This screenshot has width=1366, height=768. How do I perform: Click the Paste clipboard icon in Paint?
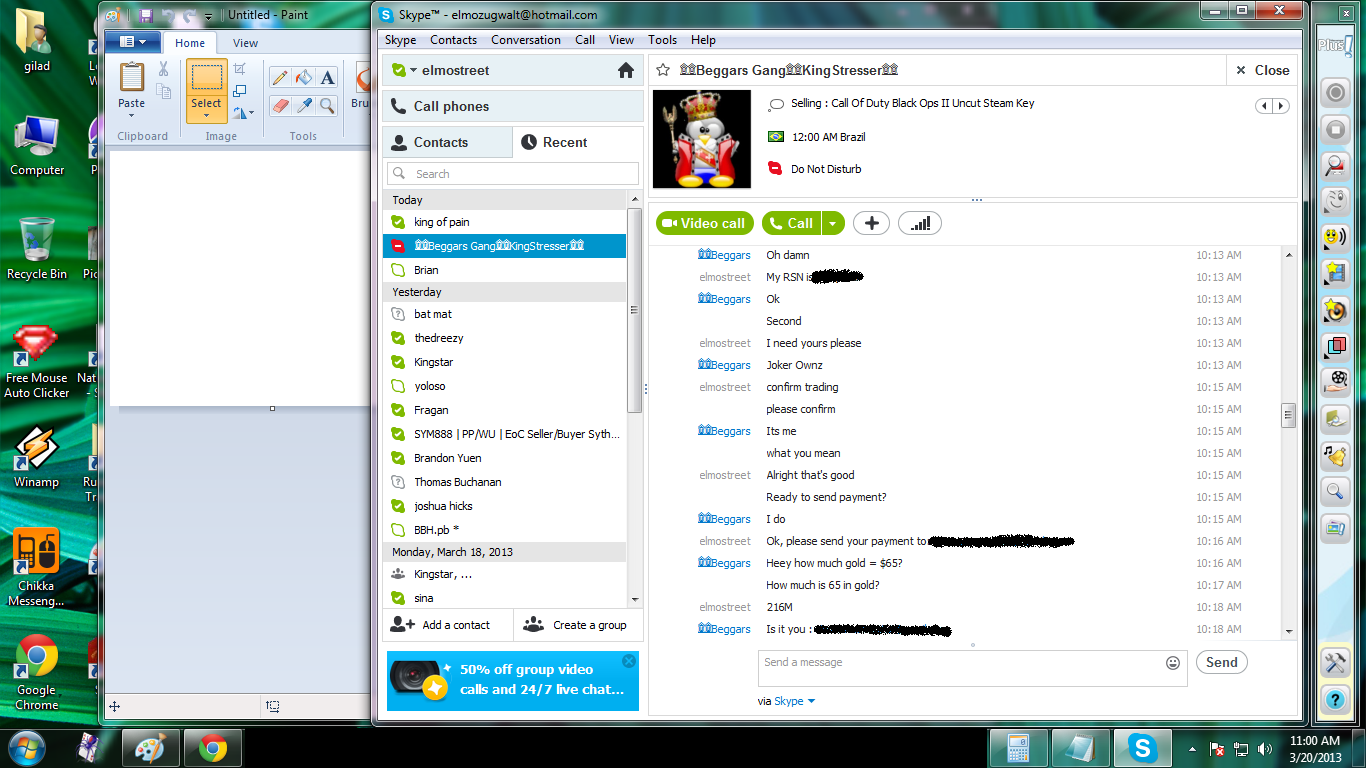point(132,77)
